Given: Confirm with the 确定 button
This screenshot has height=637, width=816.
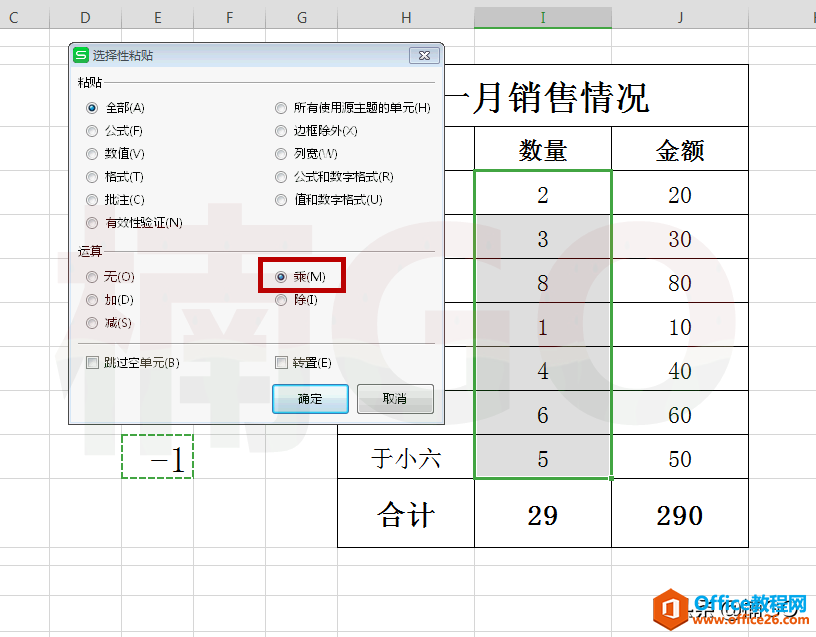Looking at the screenshot, I should coord(310,399).
